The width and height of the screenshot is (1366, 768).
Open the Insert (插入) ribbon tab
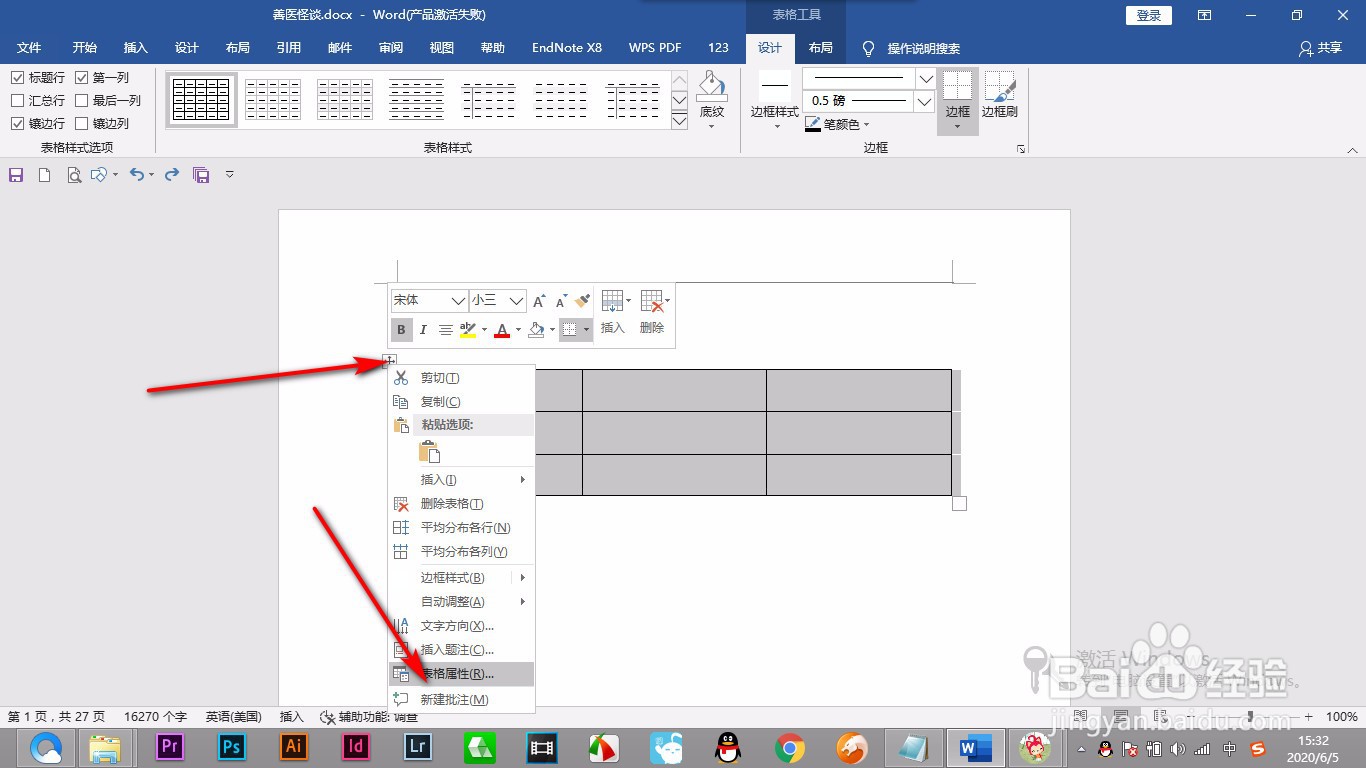pyautogui.click(x=135, y=48)
